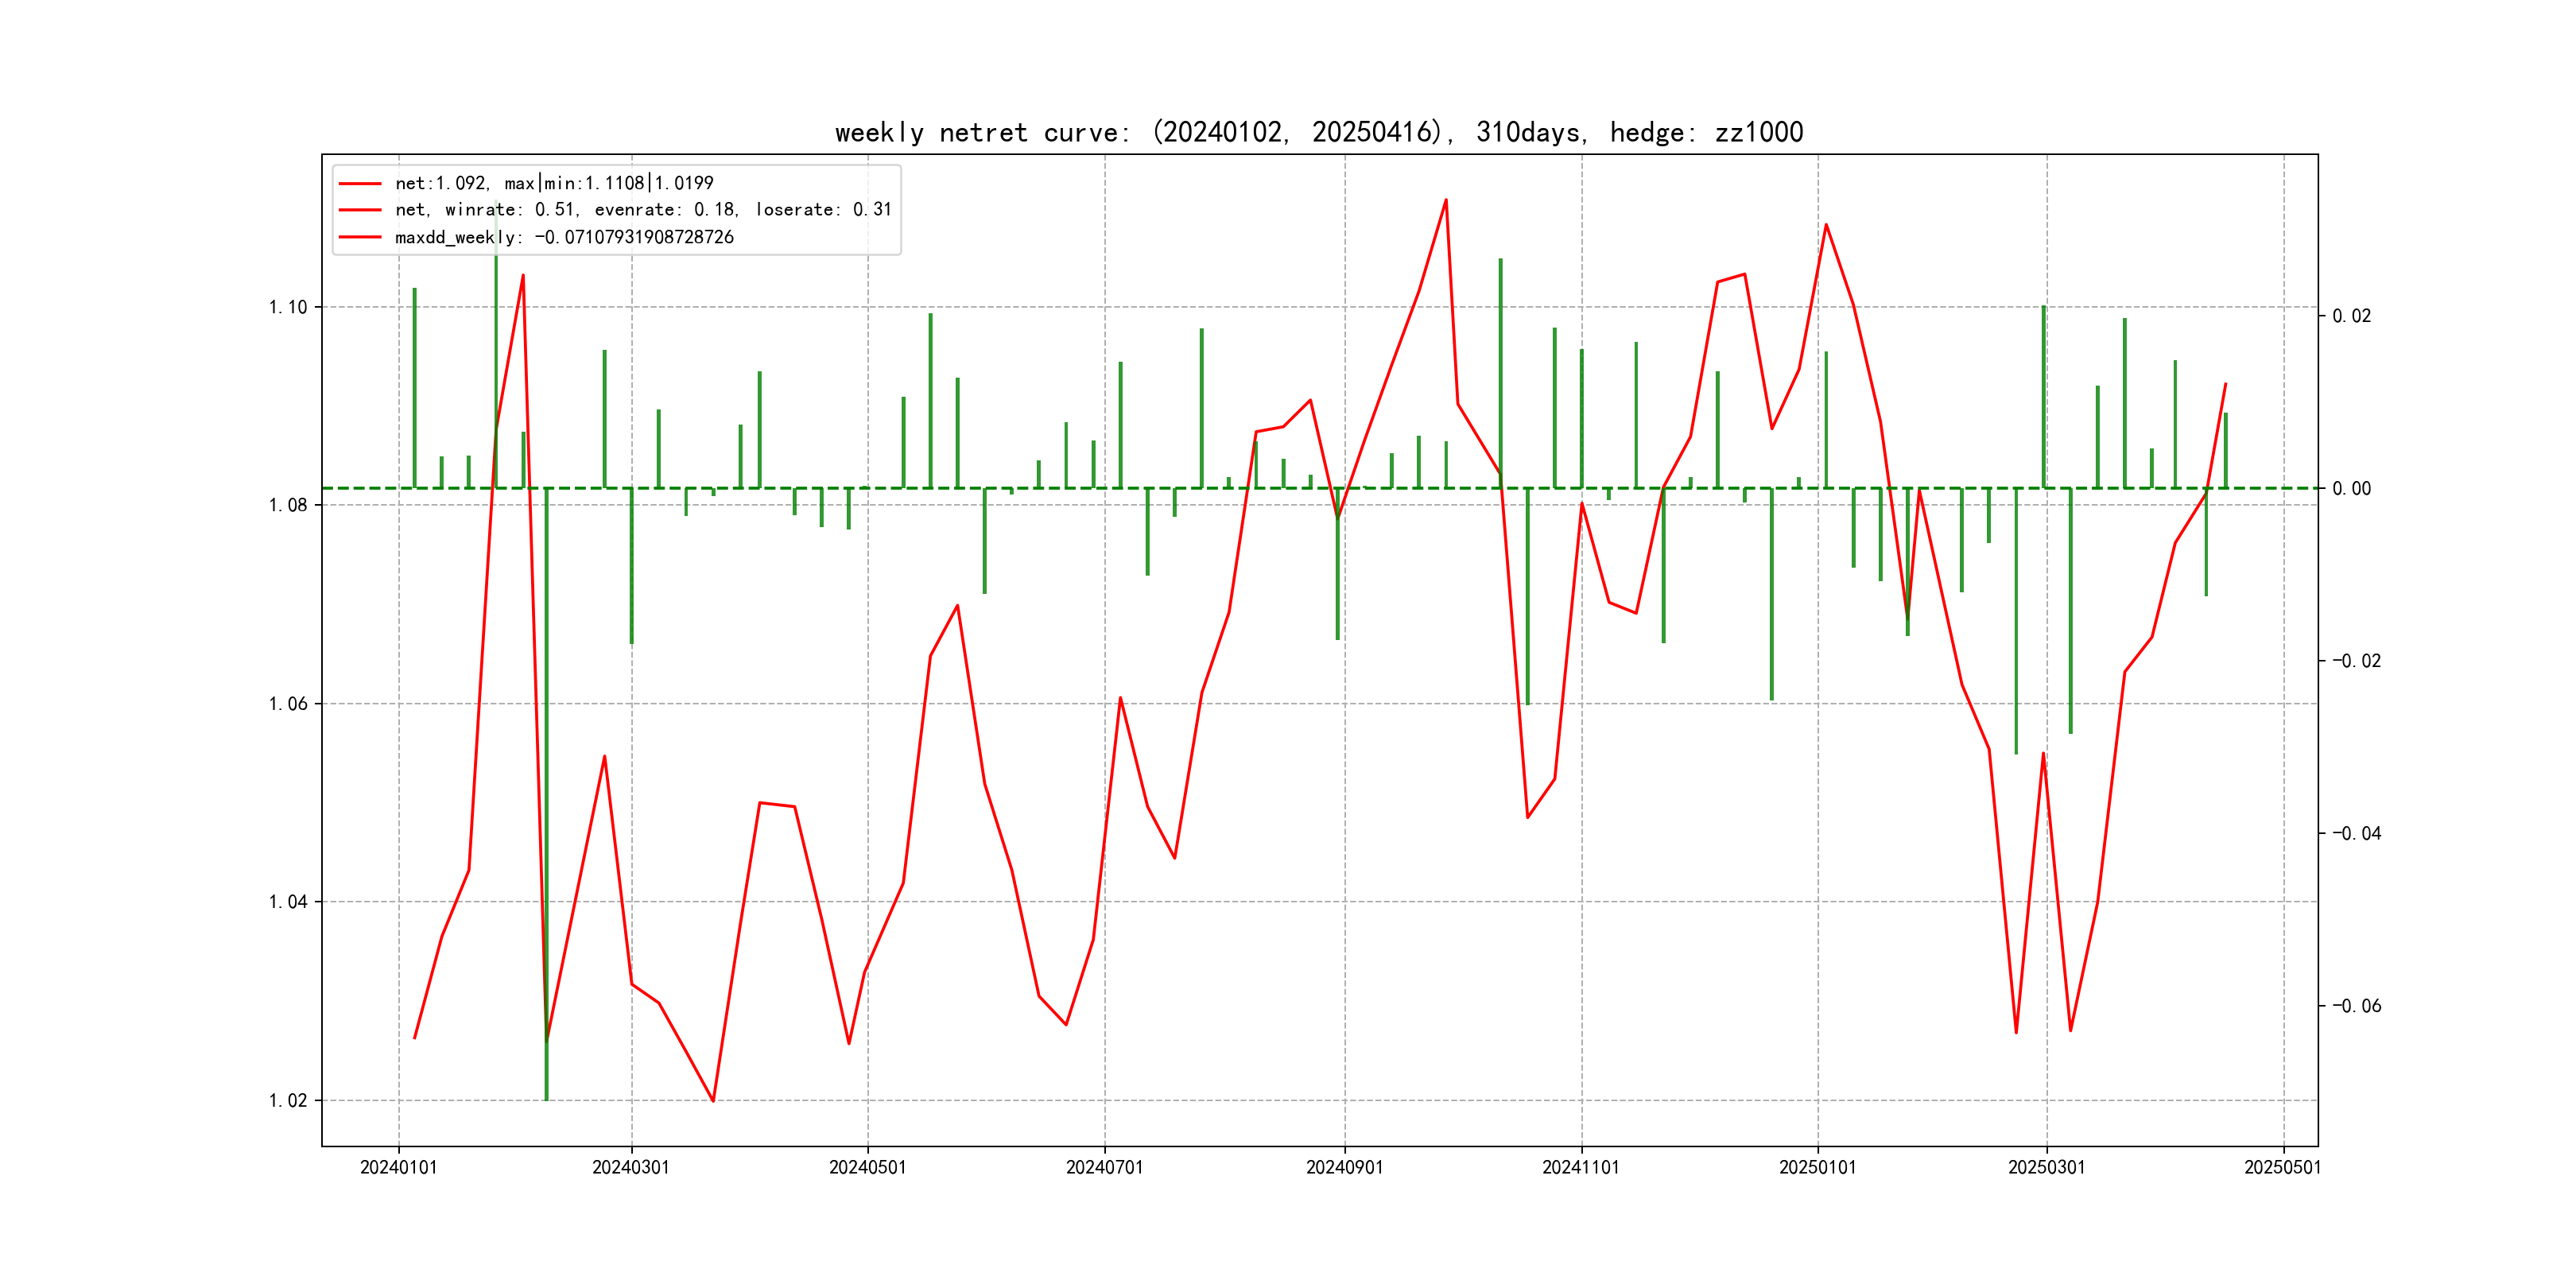The width and height of the screenshot is (2576, 1288).
Task: Click x-axis label 20240301
Action: [631, 1167]
